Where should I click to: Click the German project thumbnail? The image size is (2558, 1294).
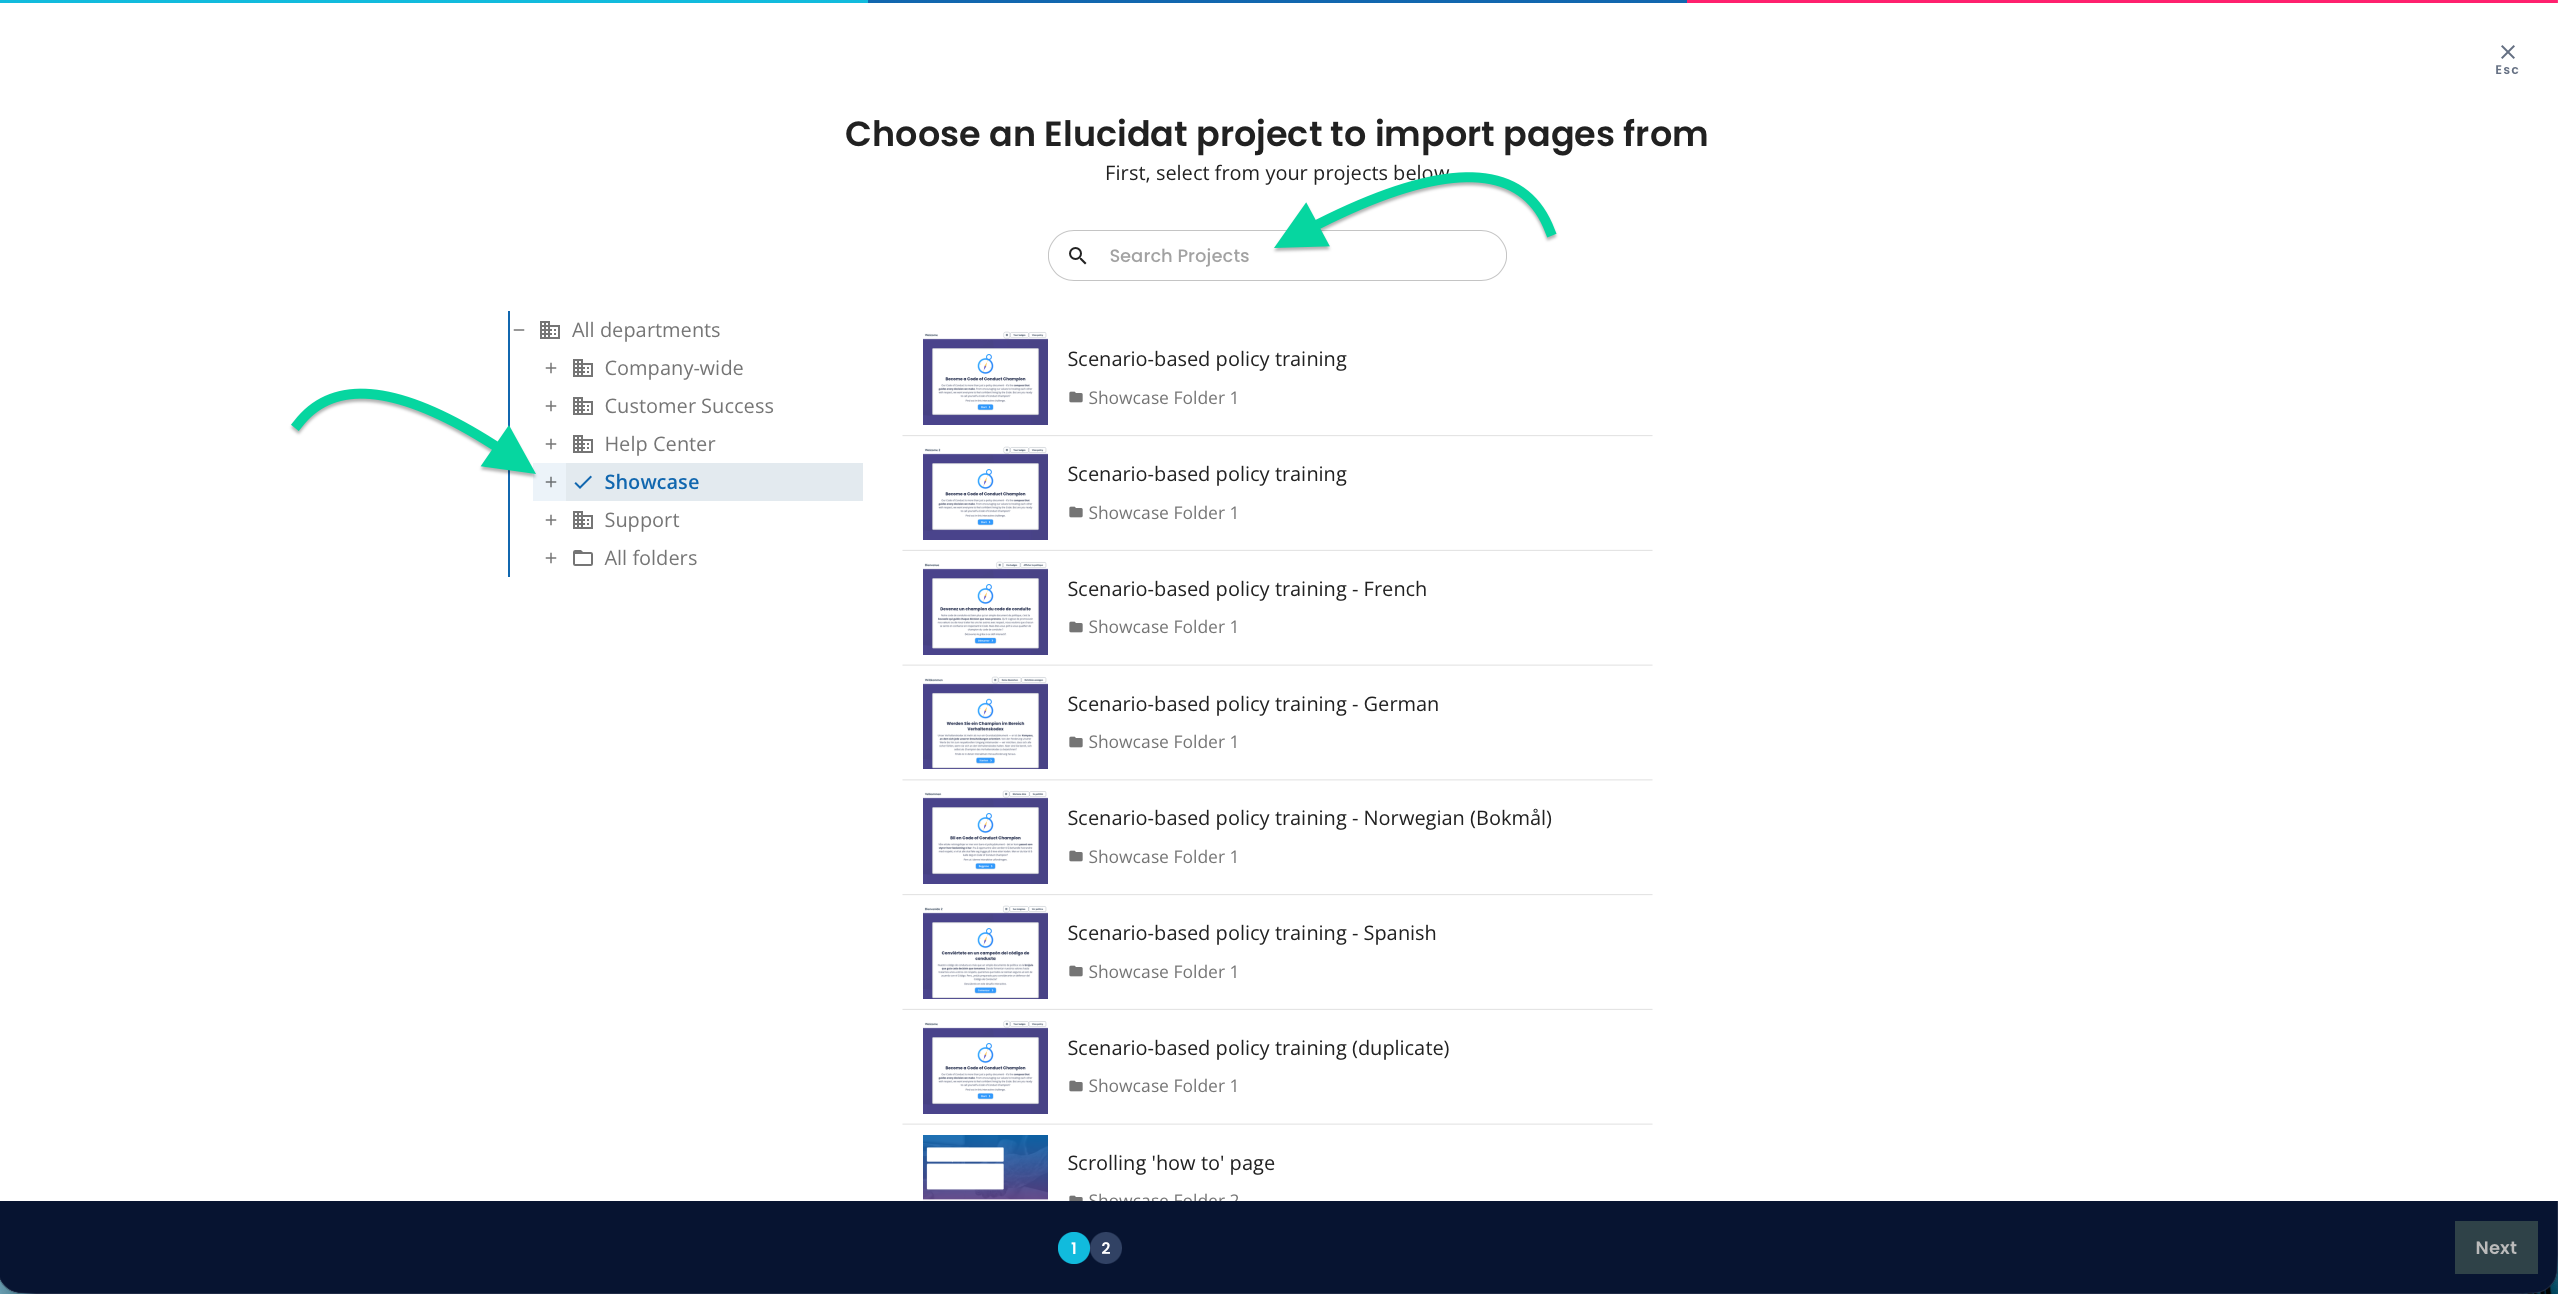pyautogui.click(x=985, y=723)
